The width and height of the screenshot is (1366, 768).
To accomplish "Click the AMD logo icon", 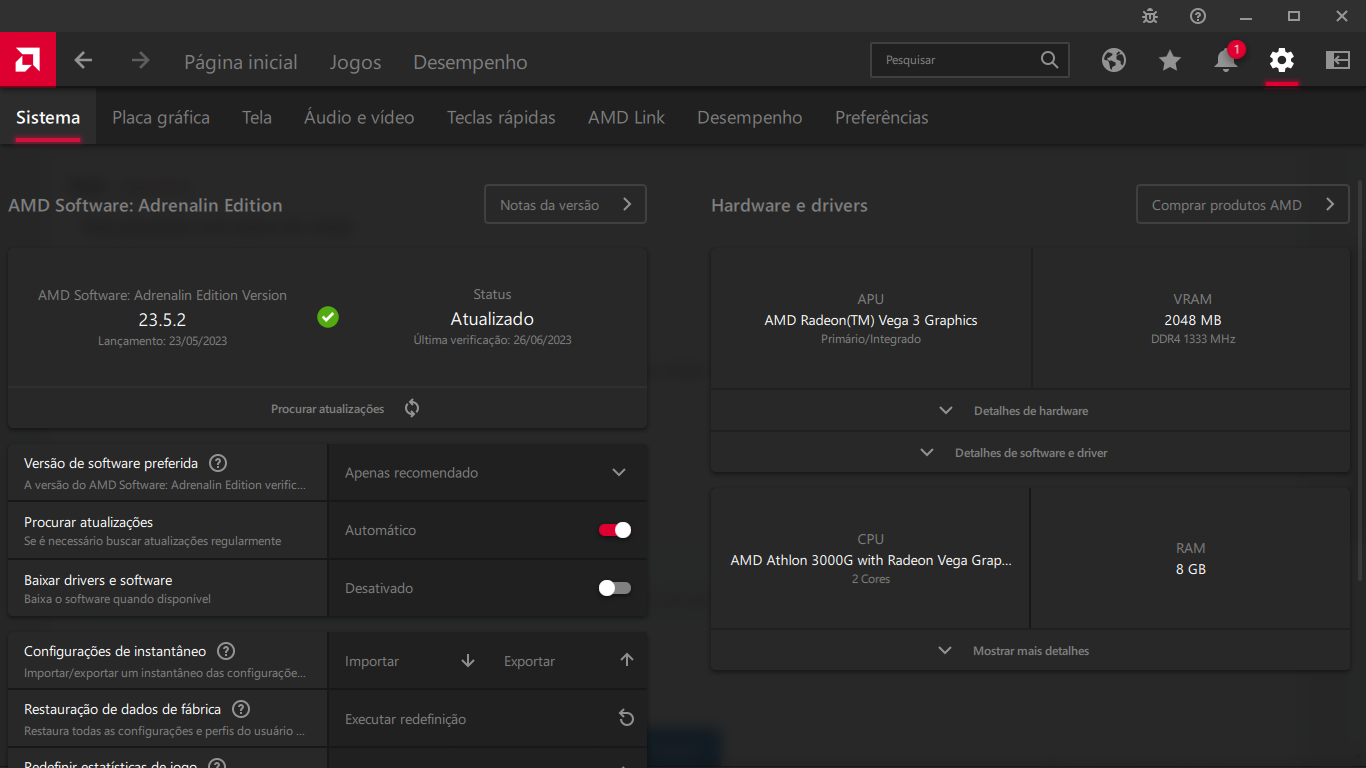I will 28,60.
